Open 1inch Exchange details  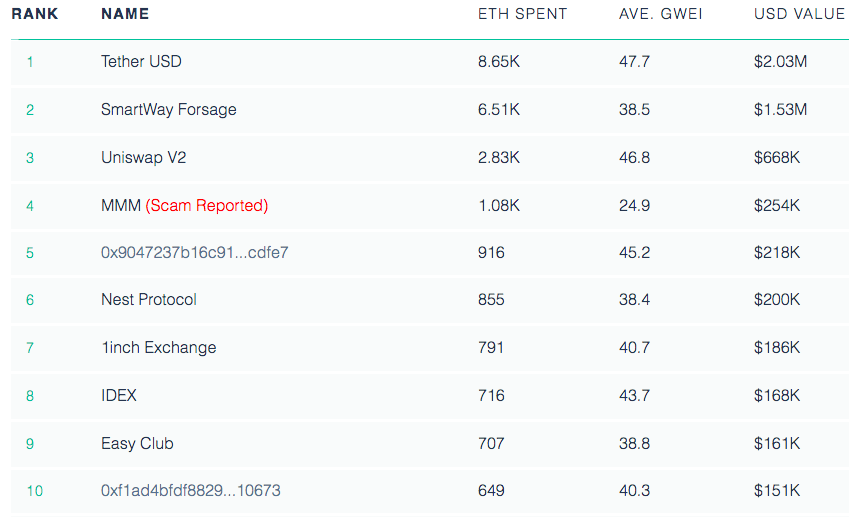click(158, 348)
